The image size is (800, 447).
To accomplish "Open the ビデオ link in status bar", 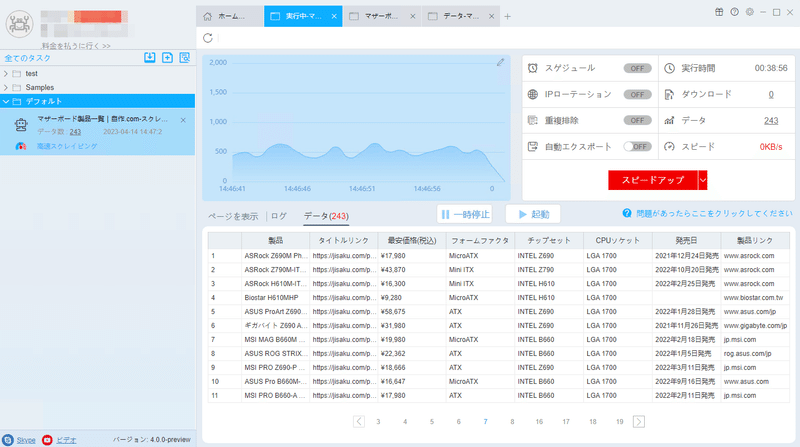I will pyautogui.click(x=66, y=440).
